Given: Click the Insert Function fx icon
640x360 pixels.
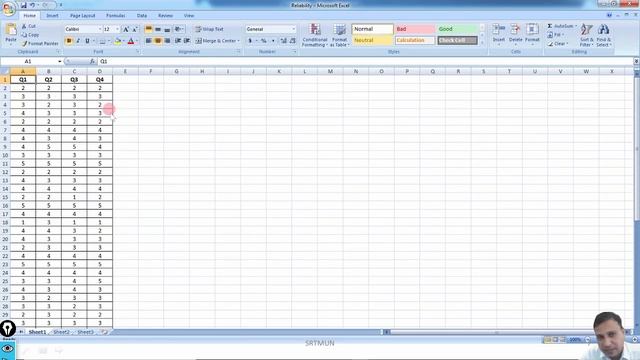Looking at the screenshot, I should point(93,61).
